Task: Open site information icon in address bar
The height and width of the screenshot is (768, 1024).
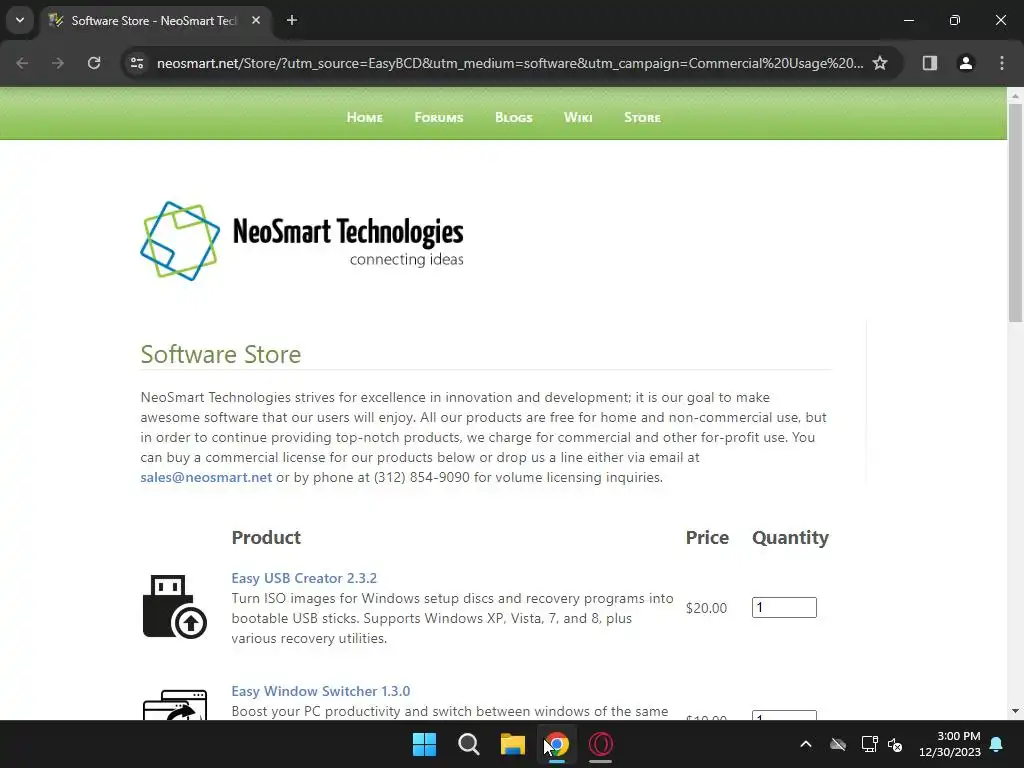Action: (x=136, y=63)
